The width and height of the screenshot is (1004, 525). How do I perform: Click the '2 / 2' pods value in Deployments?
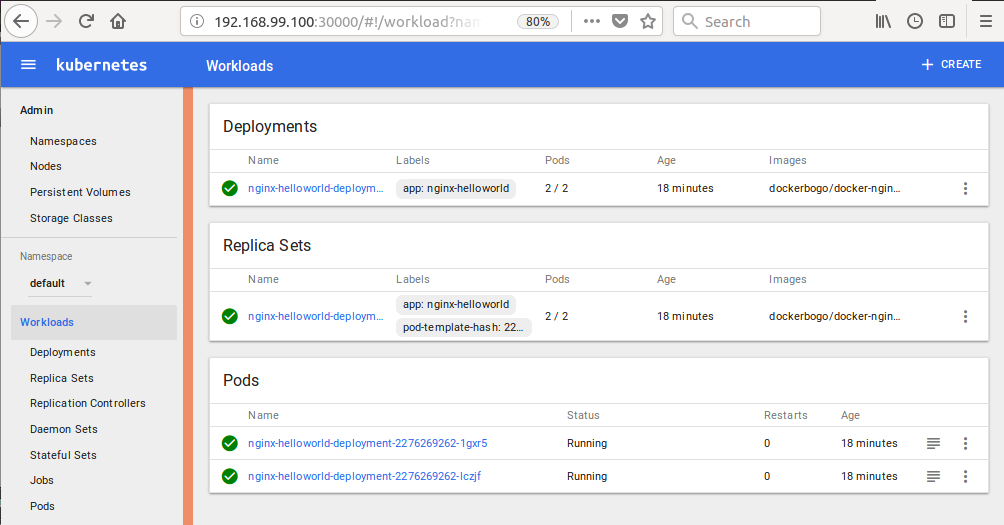pyautogui.click(x=556, y=188)
